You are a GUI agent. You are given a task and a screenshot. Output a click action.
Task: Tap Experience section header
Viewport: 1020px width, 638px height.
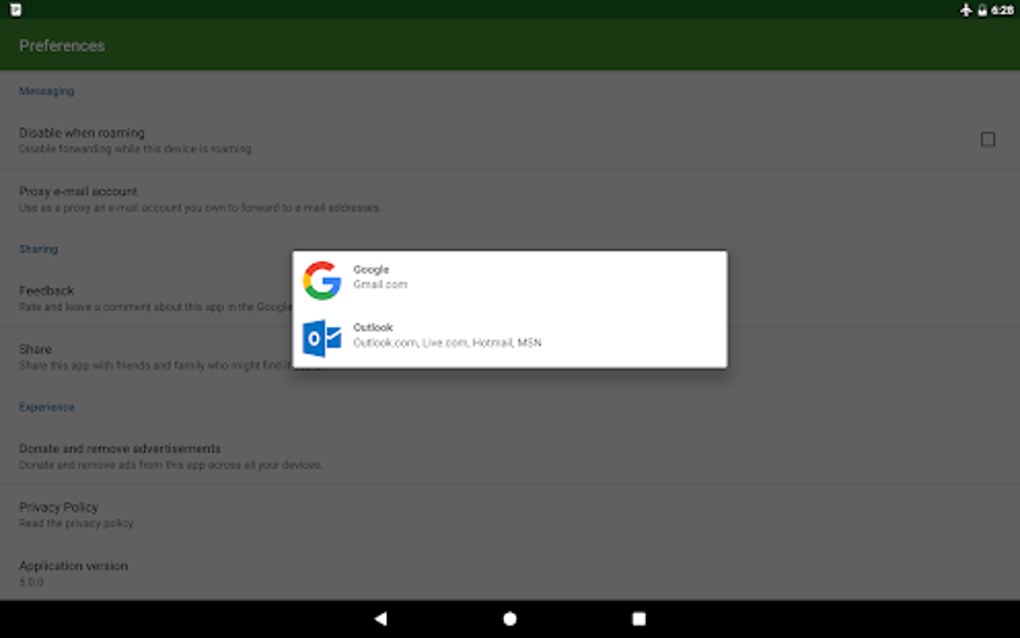[47, 407]
